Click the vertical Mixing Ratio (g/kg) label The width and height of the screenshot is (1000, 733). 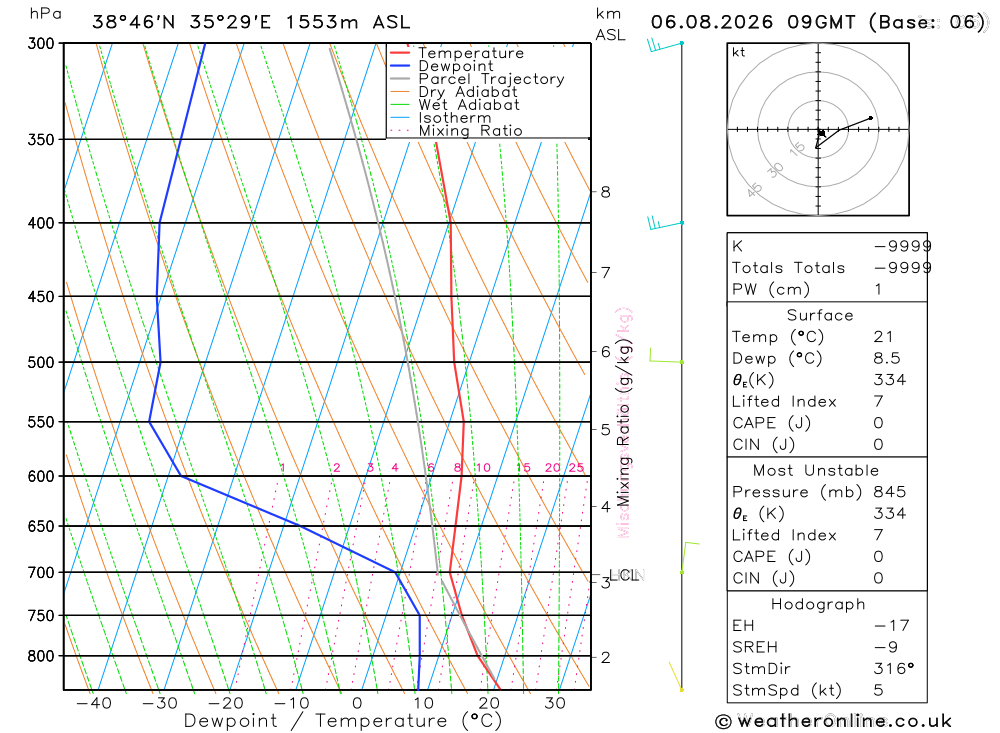pos(624,422)
